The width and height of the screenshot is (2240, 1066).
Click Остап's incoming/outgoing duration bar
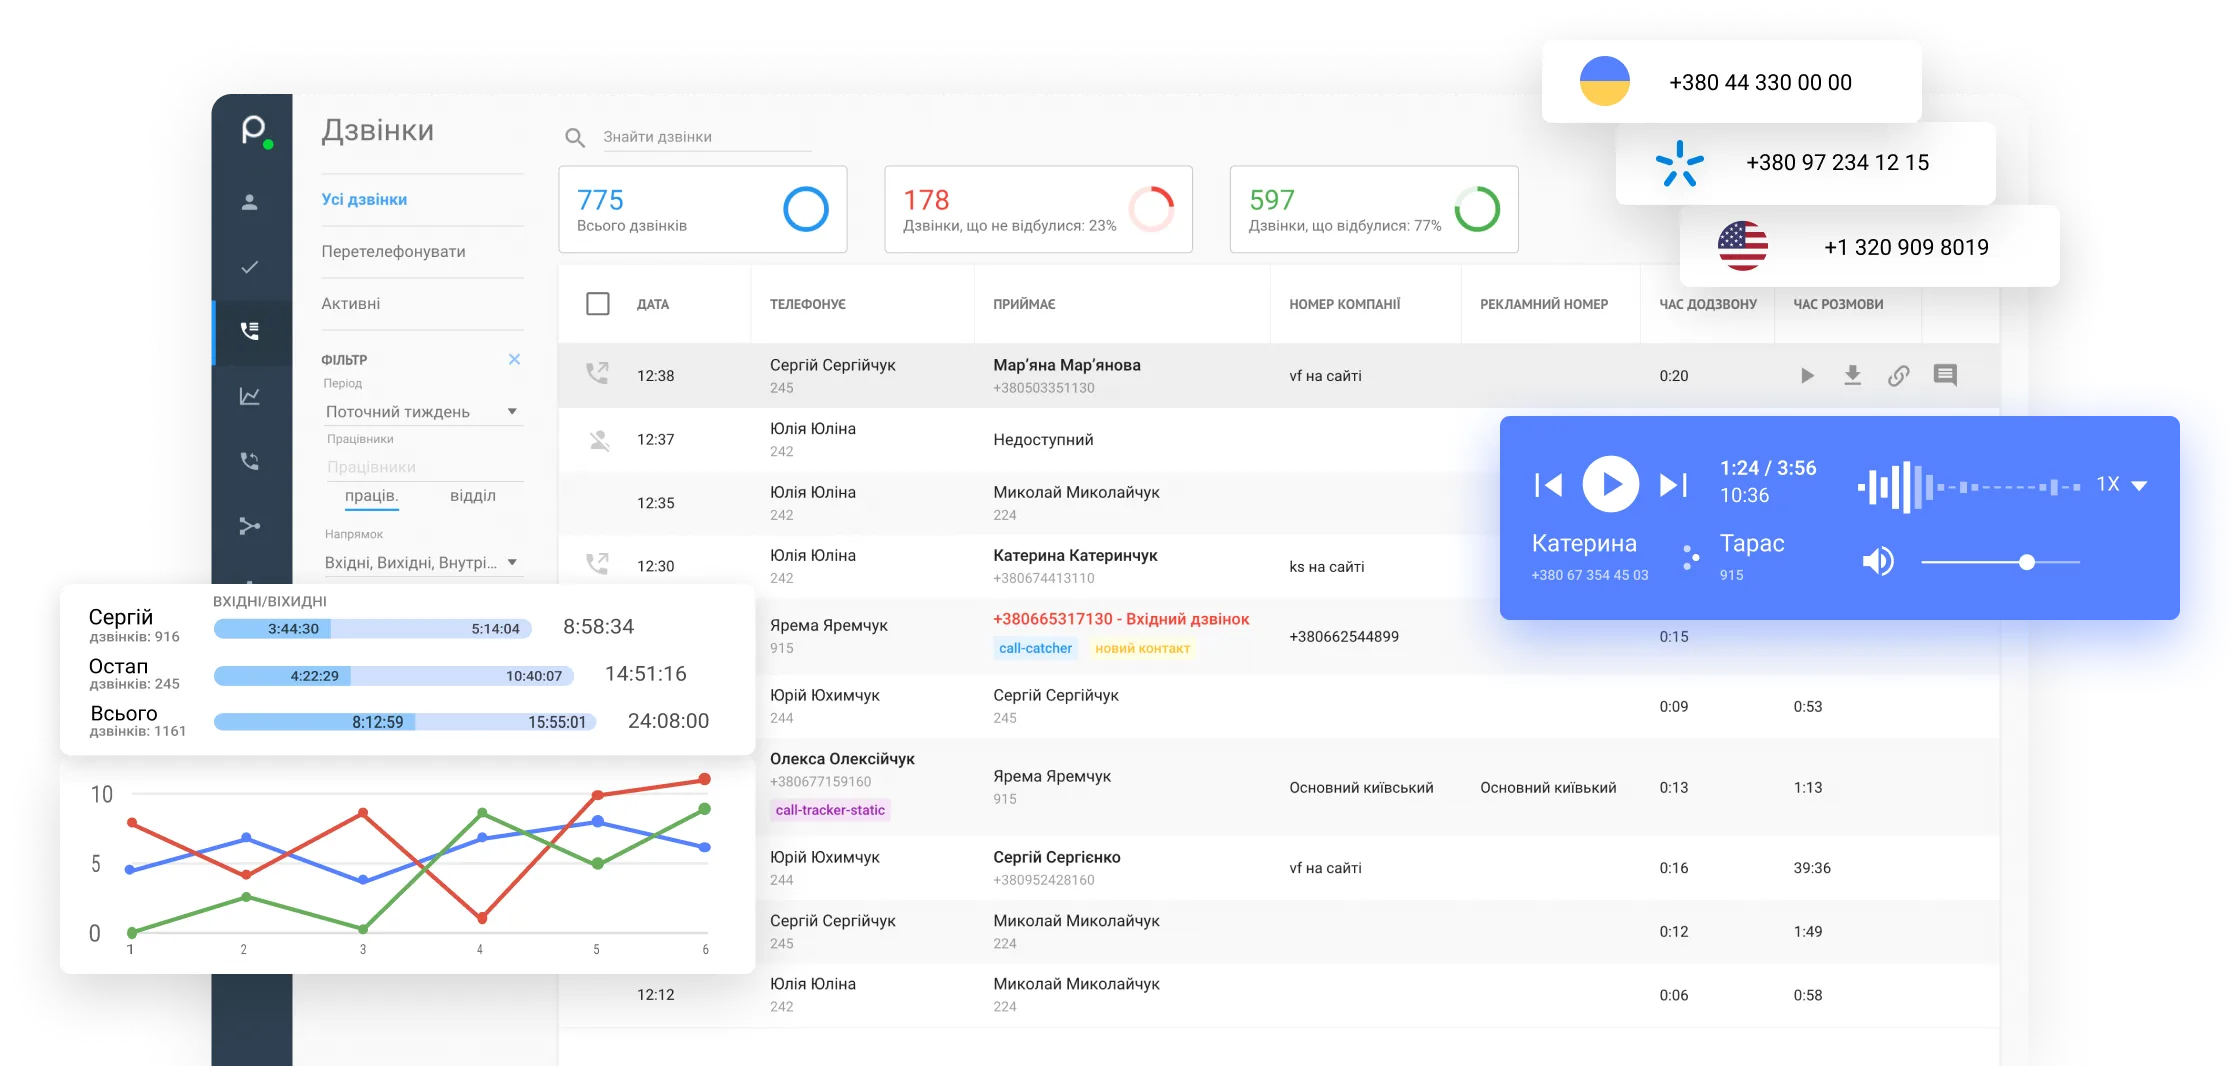click(x=394, y=676)
